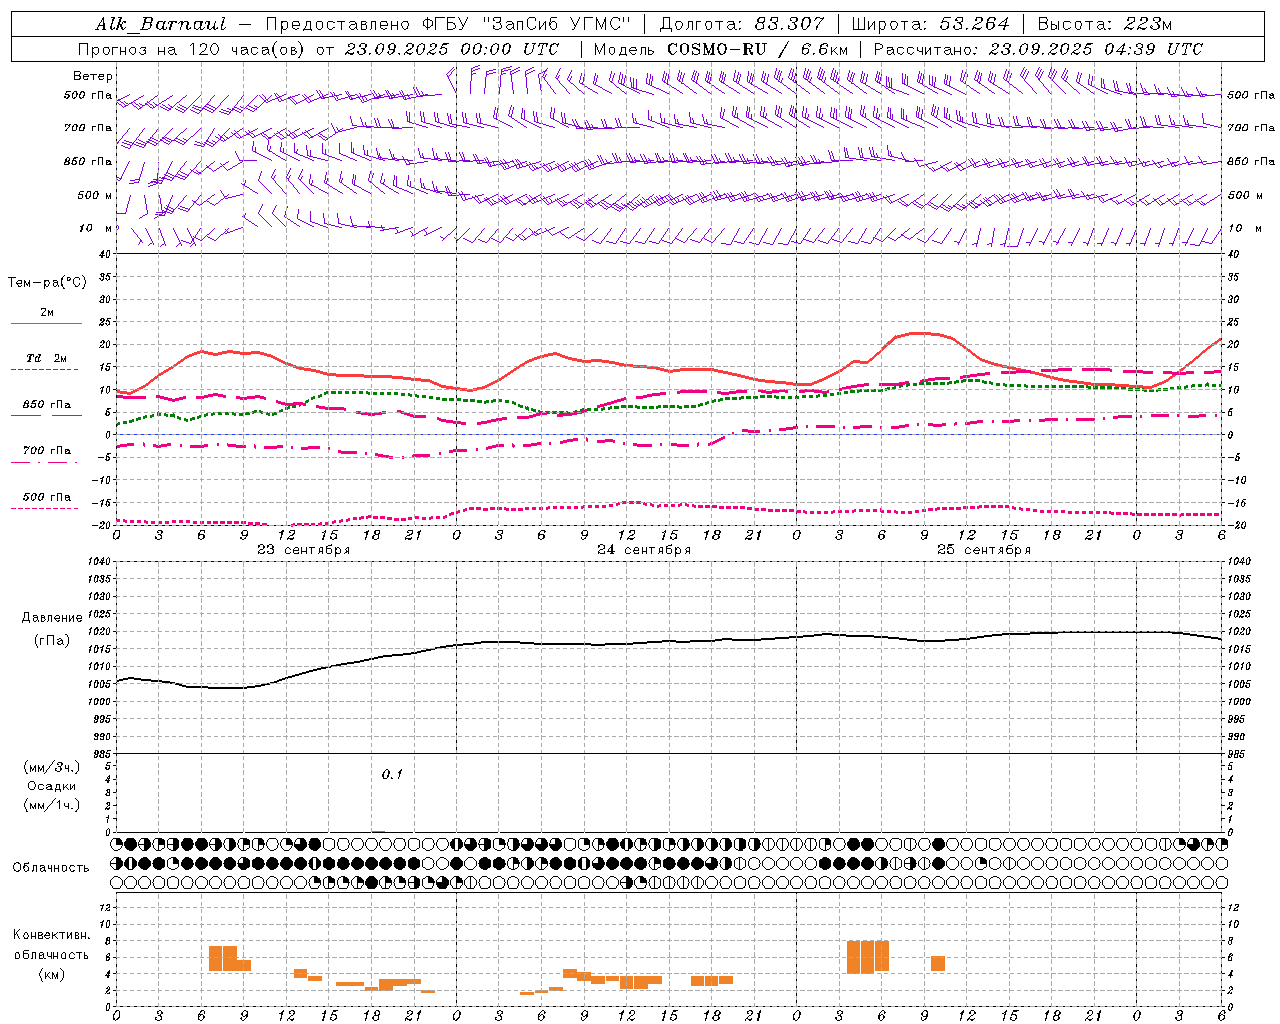
Task: Click the (мм/3ч.) precipitation unit label
Action: click(x=51, y=767)
